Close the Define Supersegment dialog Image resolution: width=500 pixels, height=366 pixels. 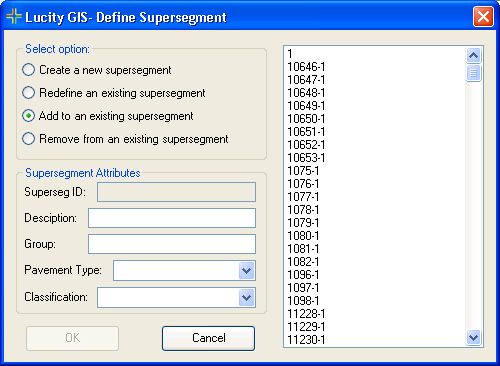pyautogui.click(x=483, y=17)
